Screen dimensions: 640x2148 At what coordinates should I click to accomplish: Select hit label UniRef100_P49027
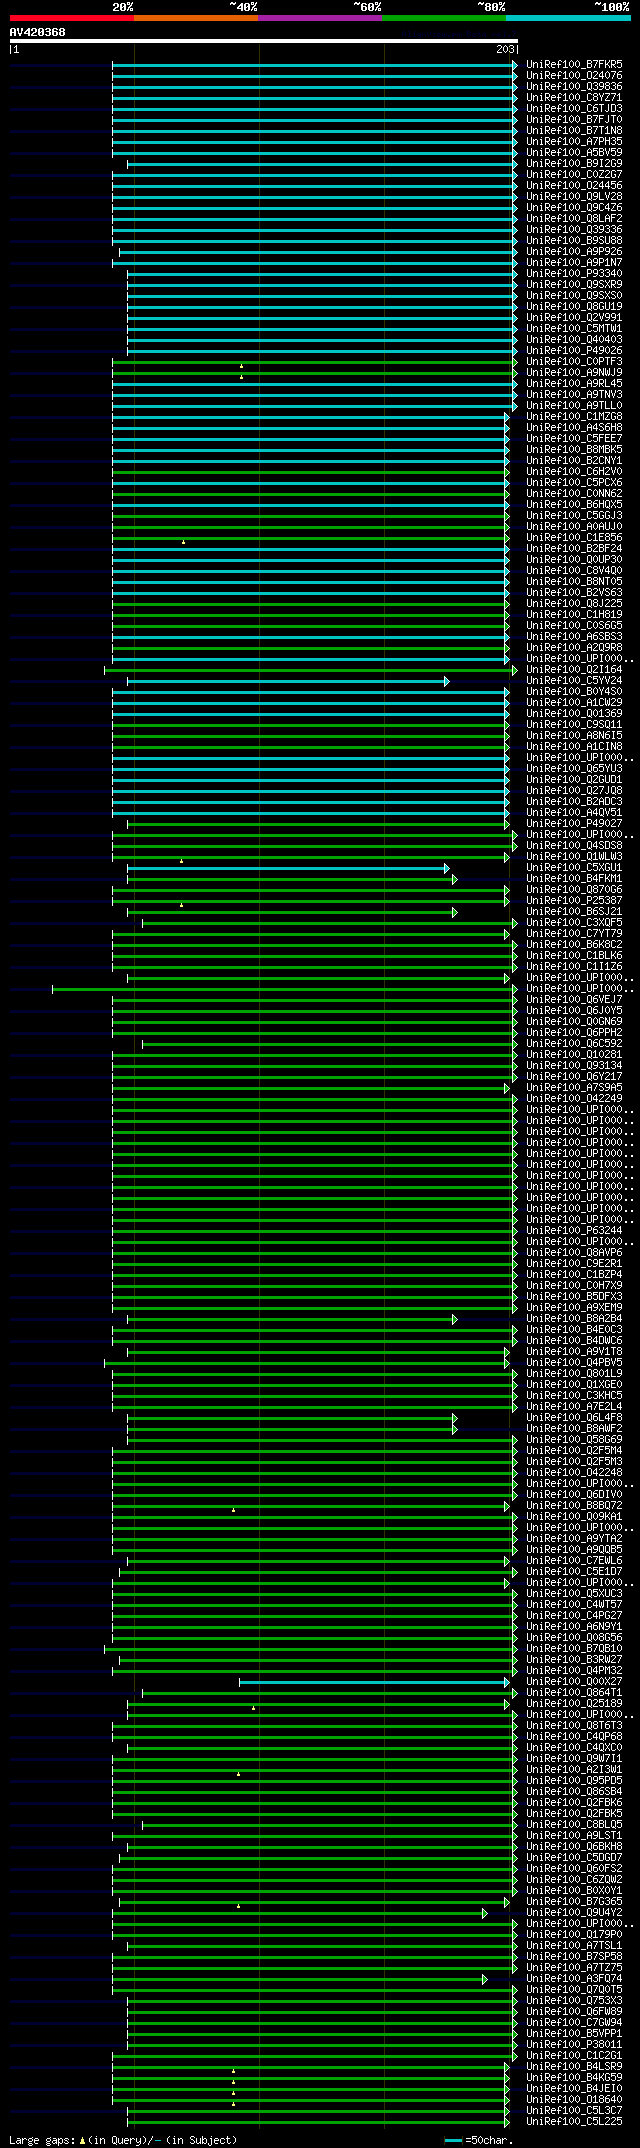coord(574,824)
